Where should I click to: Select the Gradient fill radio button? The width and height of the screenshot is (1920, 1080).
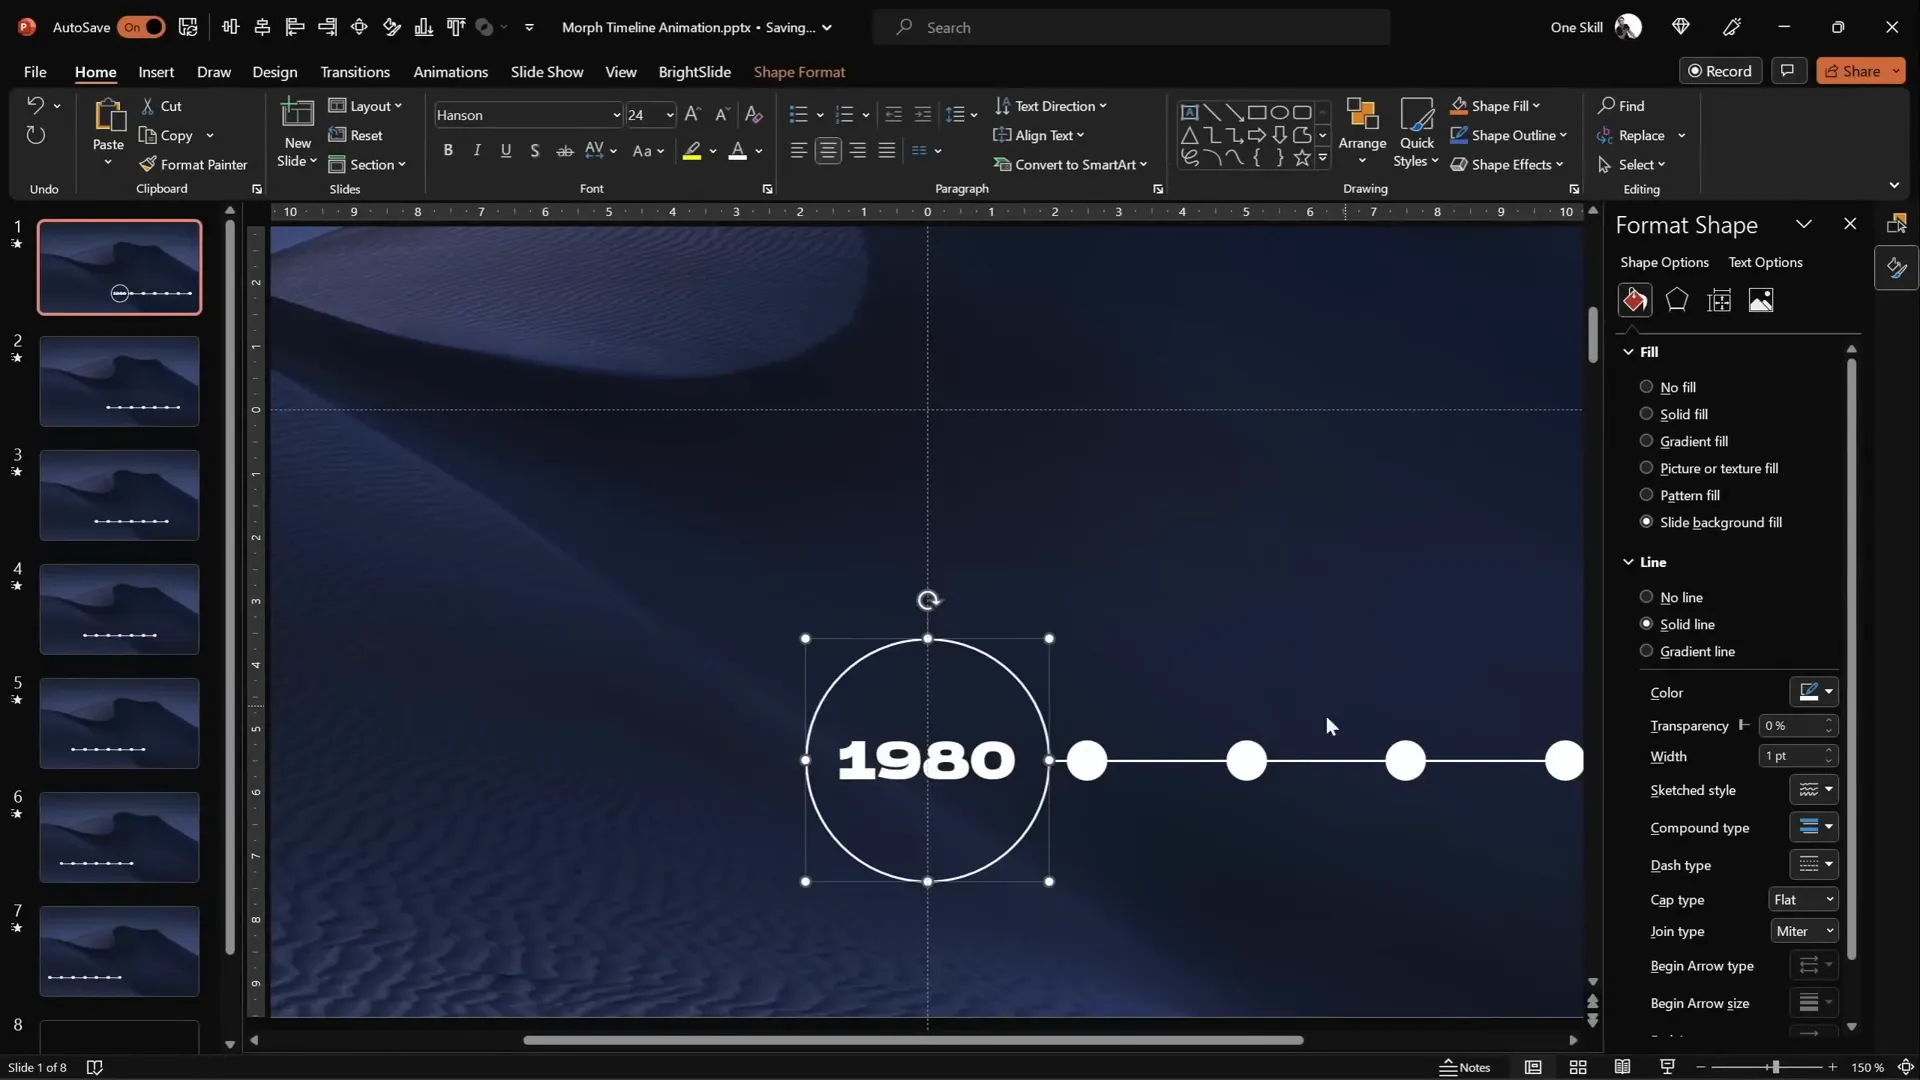click(1645, 440)
